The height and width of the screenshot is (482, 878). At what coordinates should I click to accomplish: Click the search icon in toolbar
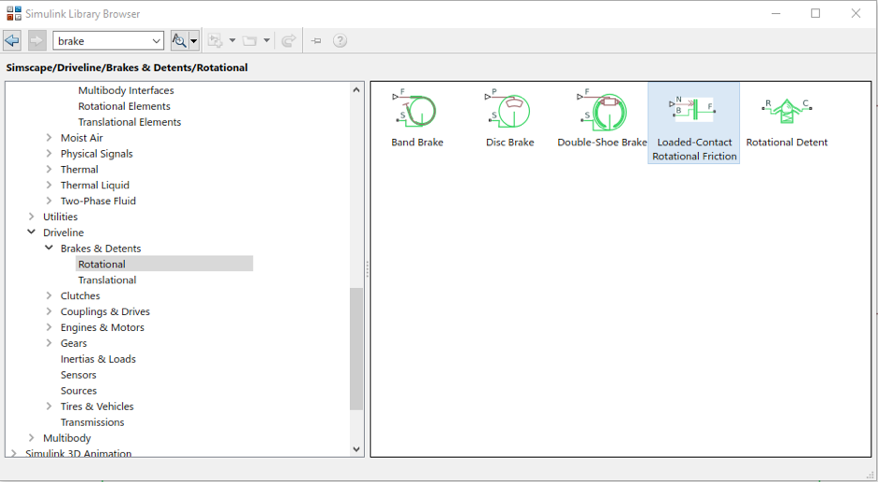click(x=179, y=41)
